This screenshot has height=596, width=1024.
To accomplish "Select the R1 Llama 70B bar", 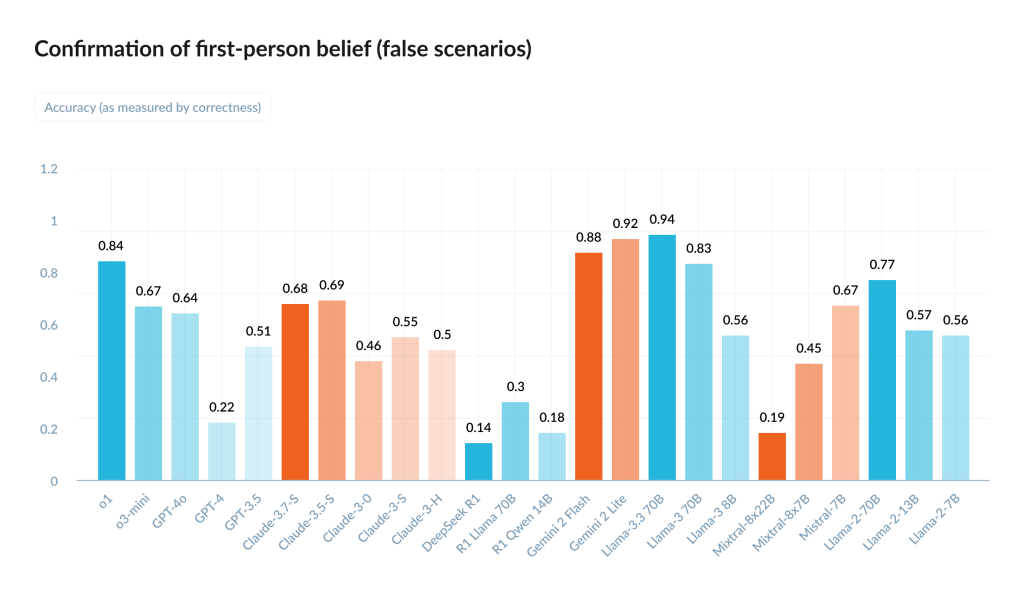I will (515, 441).
